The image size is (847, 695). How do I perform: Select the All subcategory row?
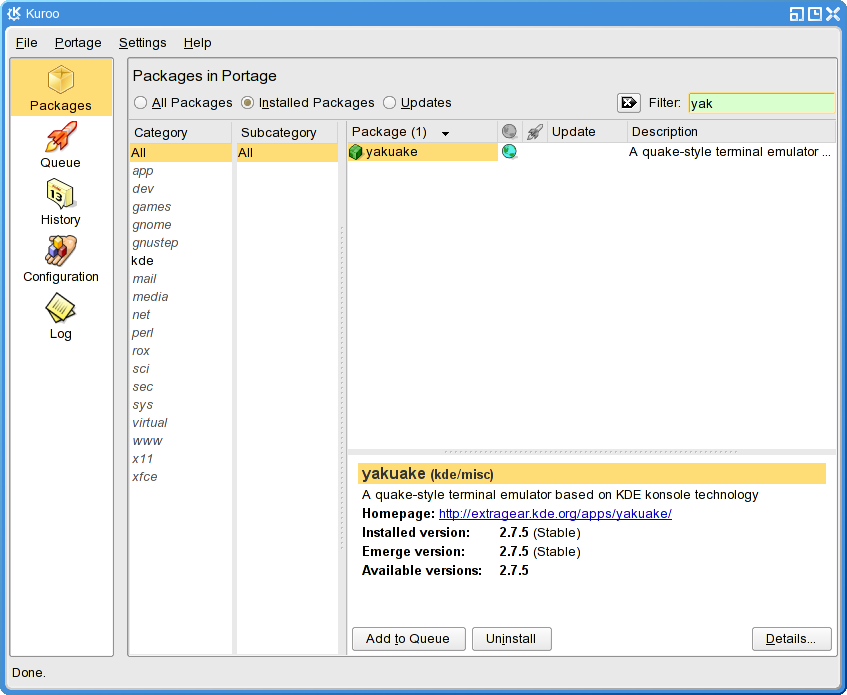(287, 153)
